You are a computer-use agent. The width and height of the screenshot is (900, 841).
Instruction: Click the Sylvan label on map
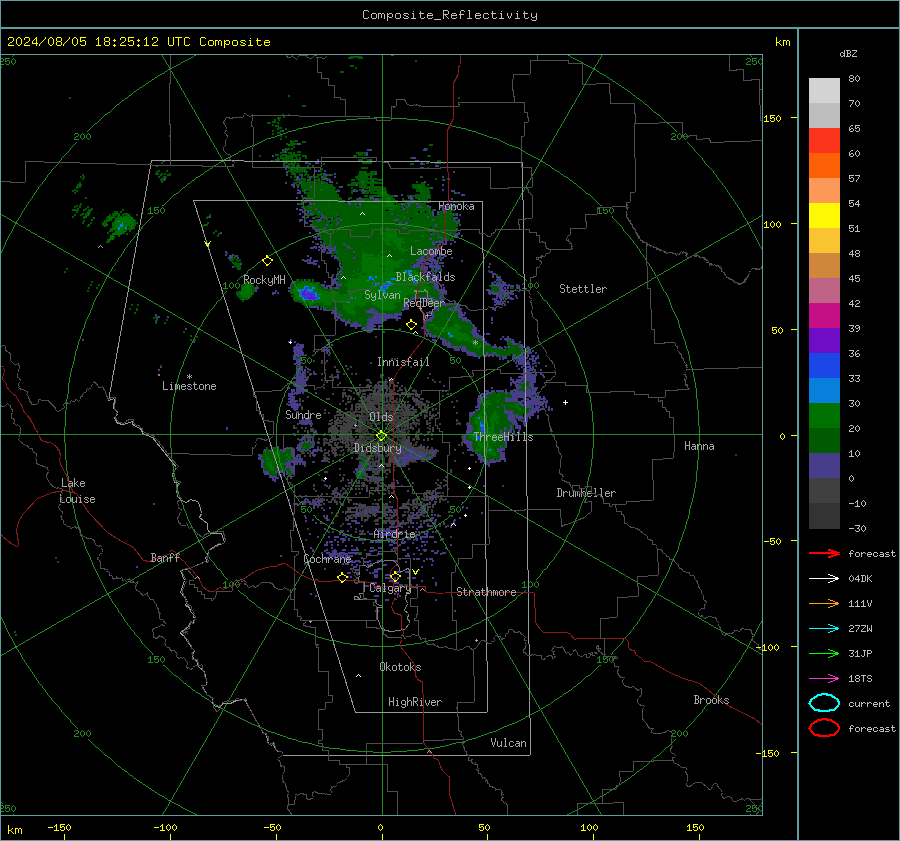click(382, 295)
